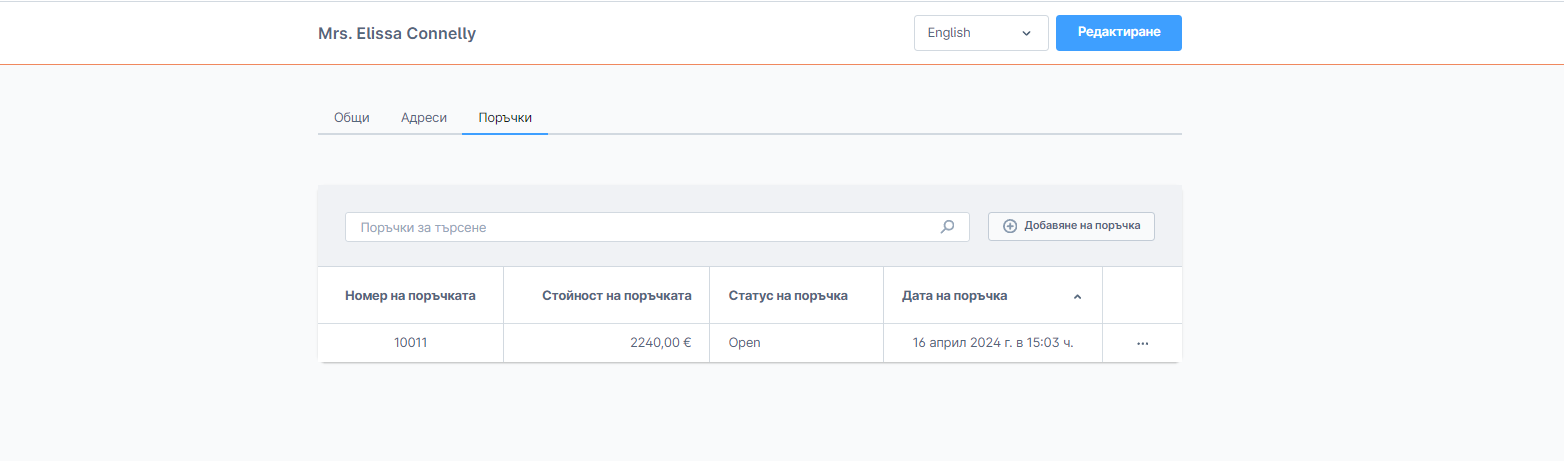Focus the Поръчки за търсене search field

click(640, 227)
